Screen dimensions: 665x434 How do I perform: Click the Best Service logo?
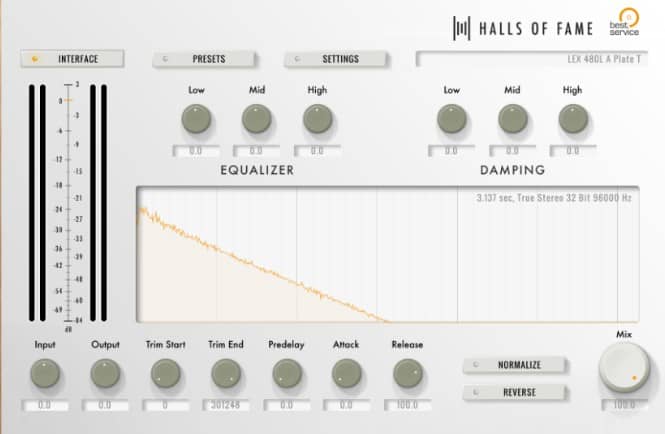click(624, 22)
